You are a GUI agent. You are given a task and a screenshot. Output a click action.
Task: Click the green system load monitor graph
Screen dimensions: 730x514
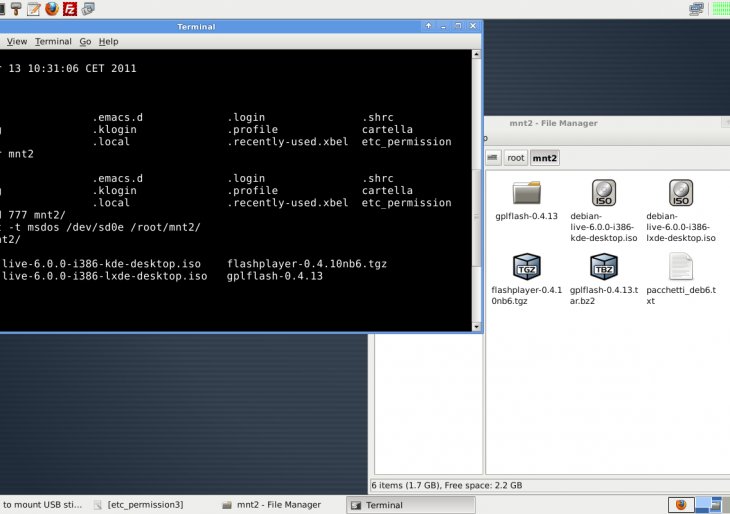tap(721, 8)
